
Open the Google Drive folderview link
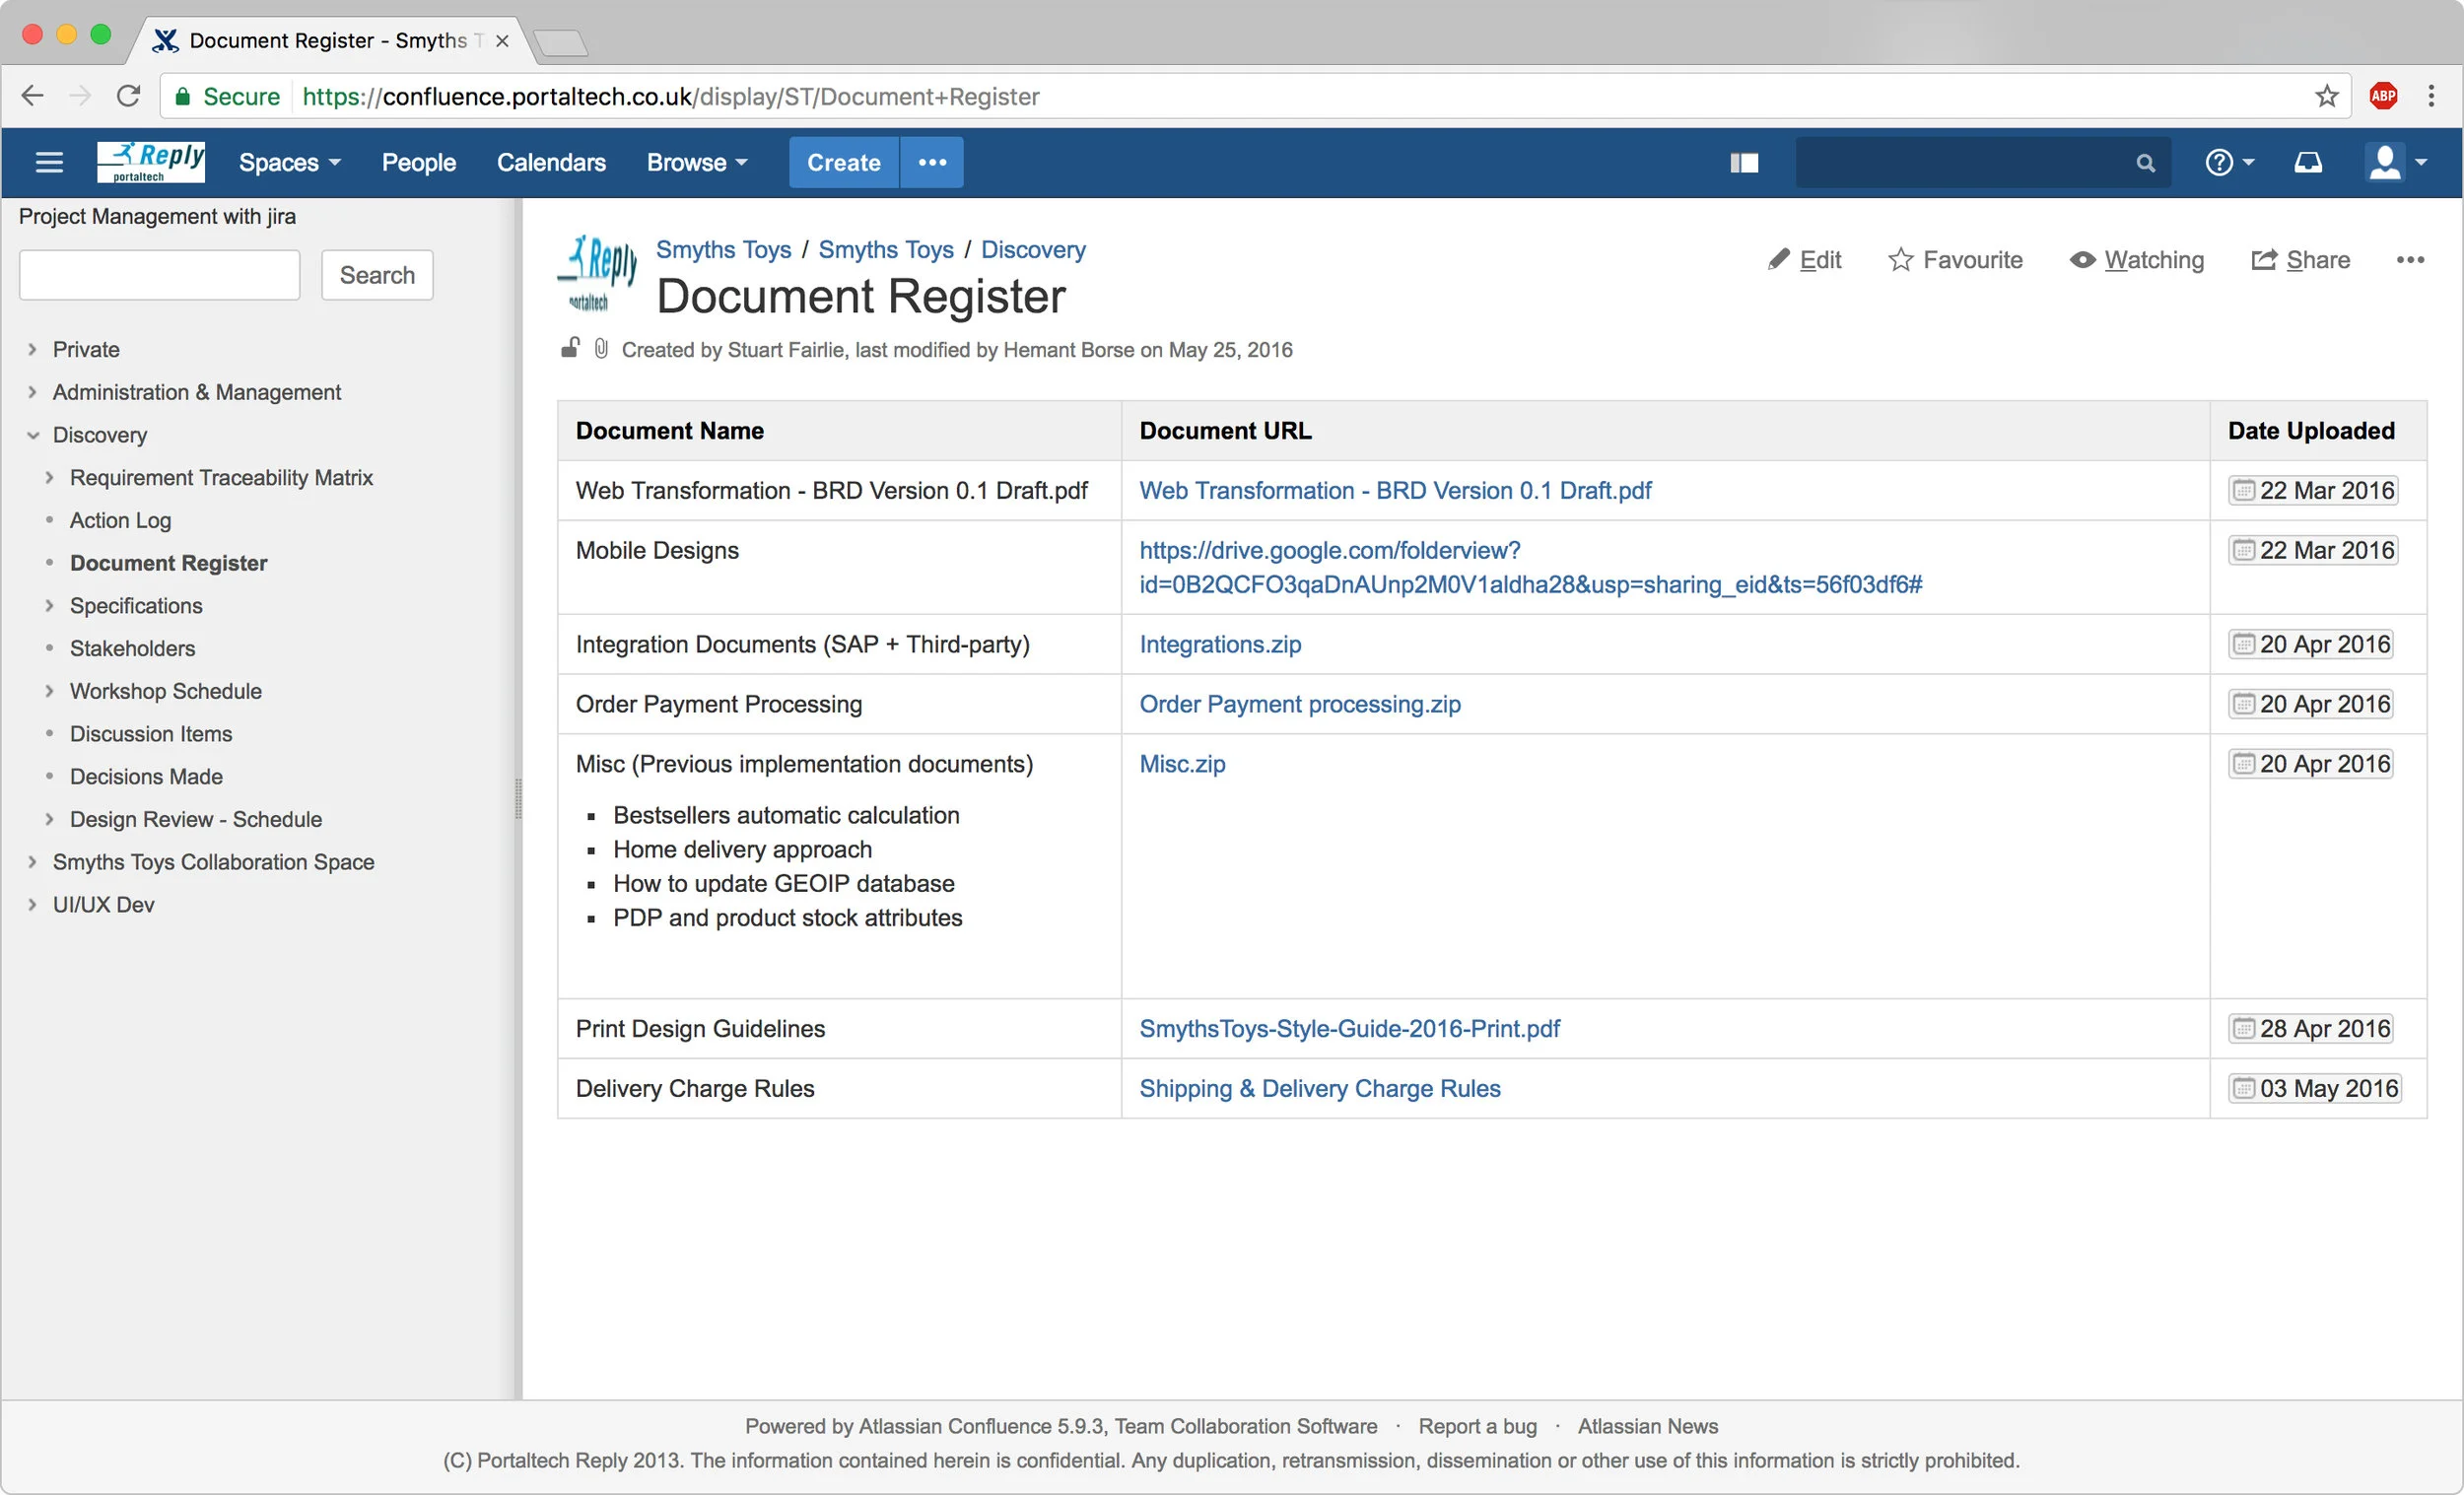pos(1530,567)
